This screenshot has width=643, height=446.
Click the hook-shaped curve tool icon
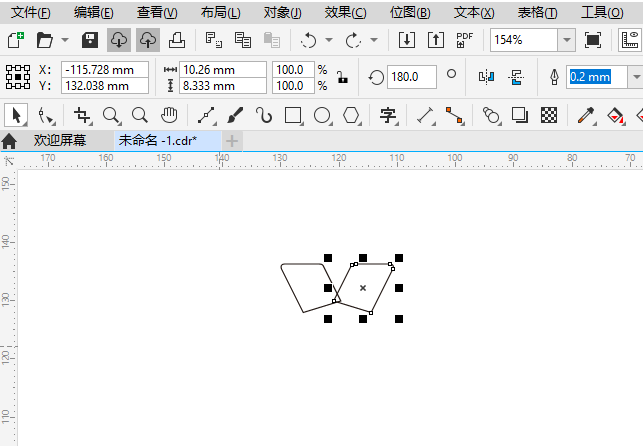pyautogui.click(x=264, y=116)
